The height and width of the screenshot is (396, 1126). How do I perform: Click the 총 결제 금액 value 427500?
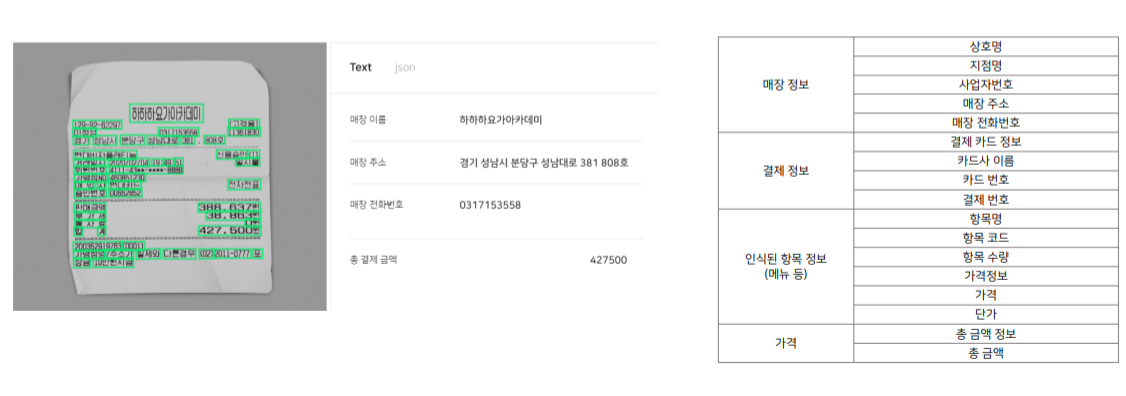608,259
